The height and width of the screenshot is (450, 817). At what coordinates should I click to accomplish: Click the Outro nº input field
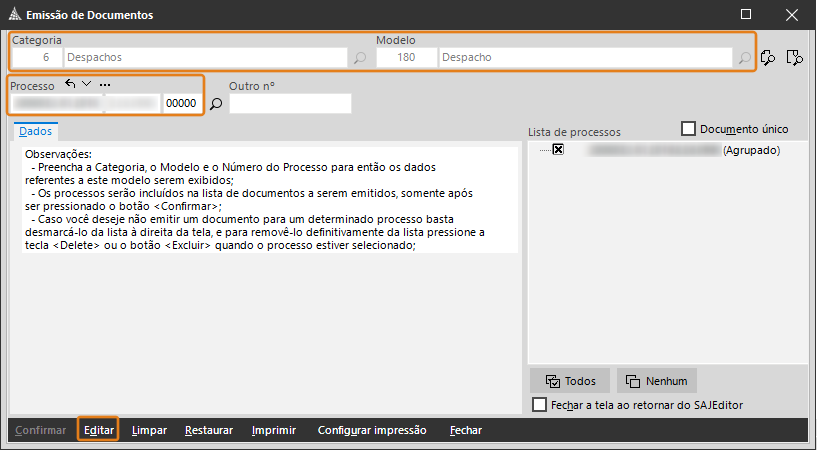[290, 104]
